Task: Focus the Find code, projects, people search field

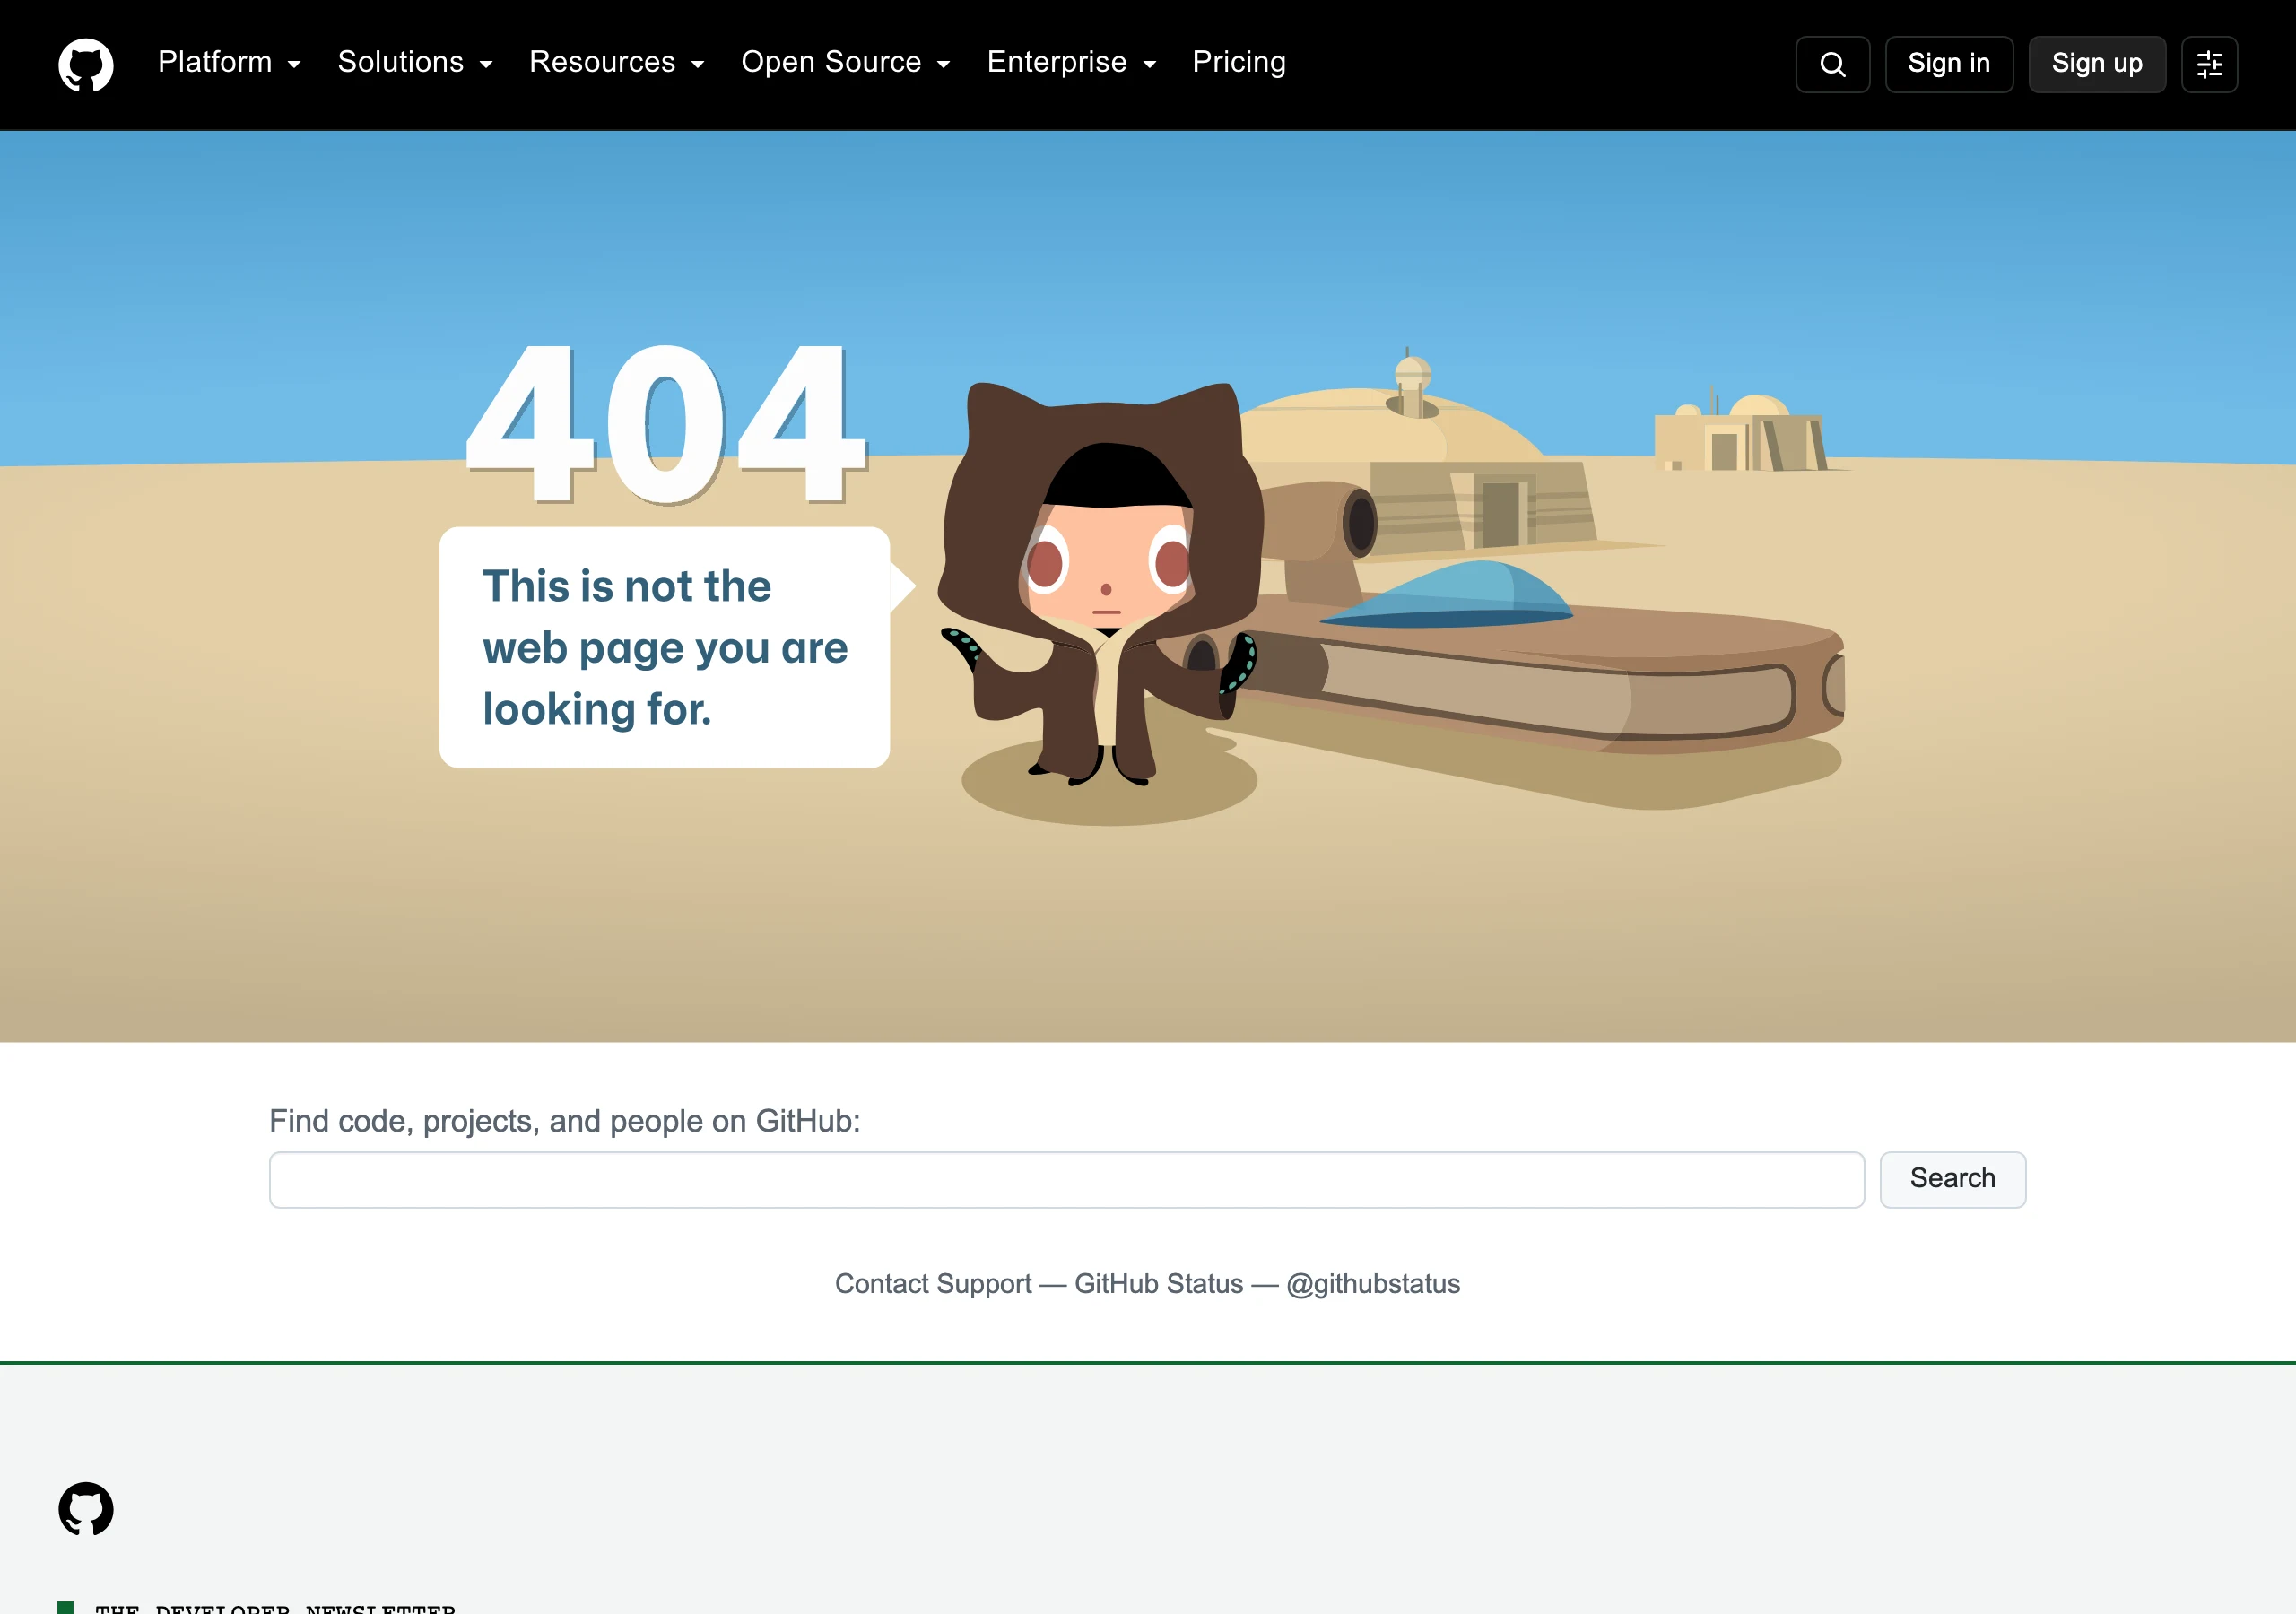Action: click(x=1066, y=1180)
